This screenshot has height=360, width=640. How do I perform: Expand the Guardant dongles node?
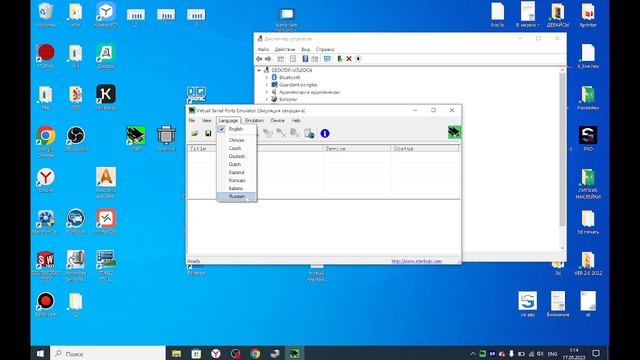[267, 85]
